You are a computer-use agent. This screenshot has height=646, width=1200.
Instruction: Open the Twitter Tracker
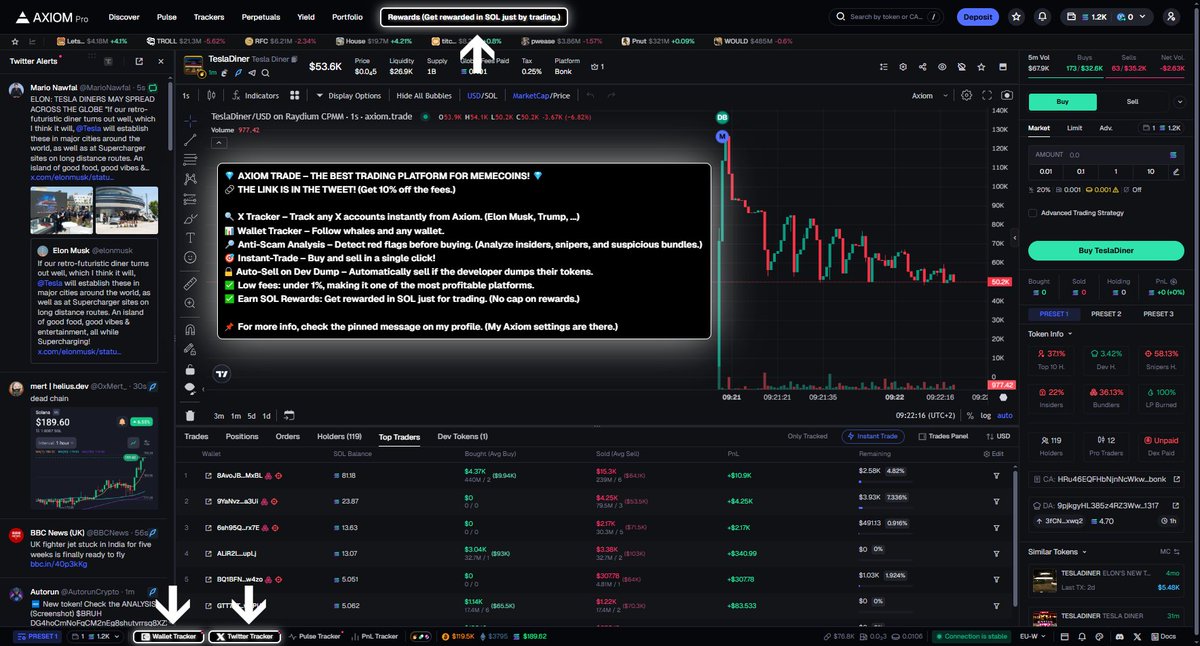[x=244, y=636]
